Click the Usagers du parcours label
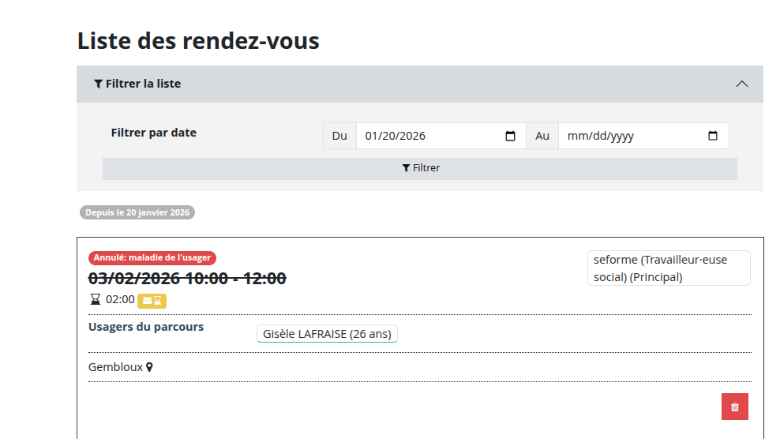The width and height of the screenshot is (780, 439). click(146, 327)
